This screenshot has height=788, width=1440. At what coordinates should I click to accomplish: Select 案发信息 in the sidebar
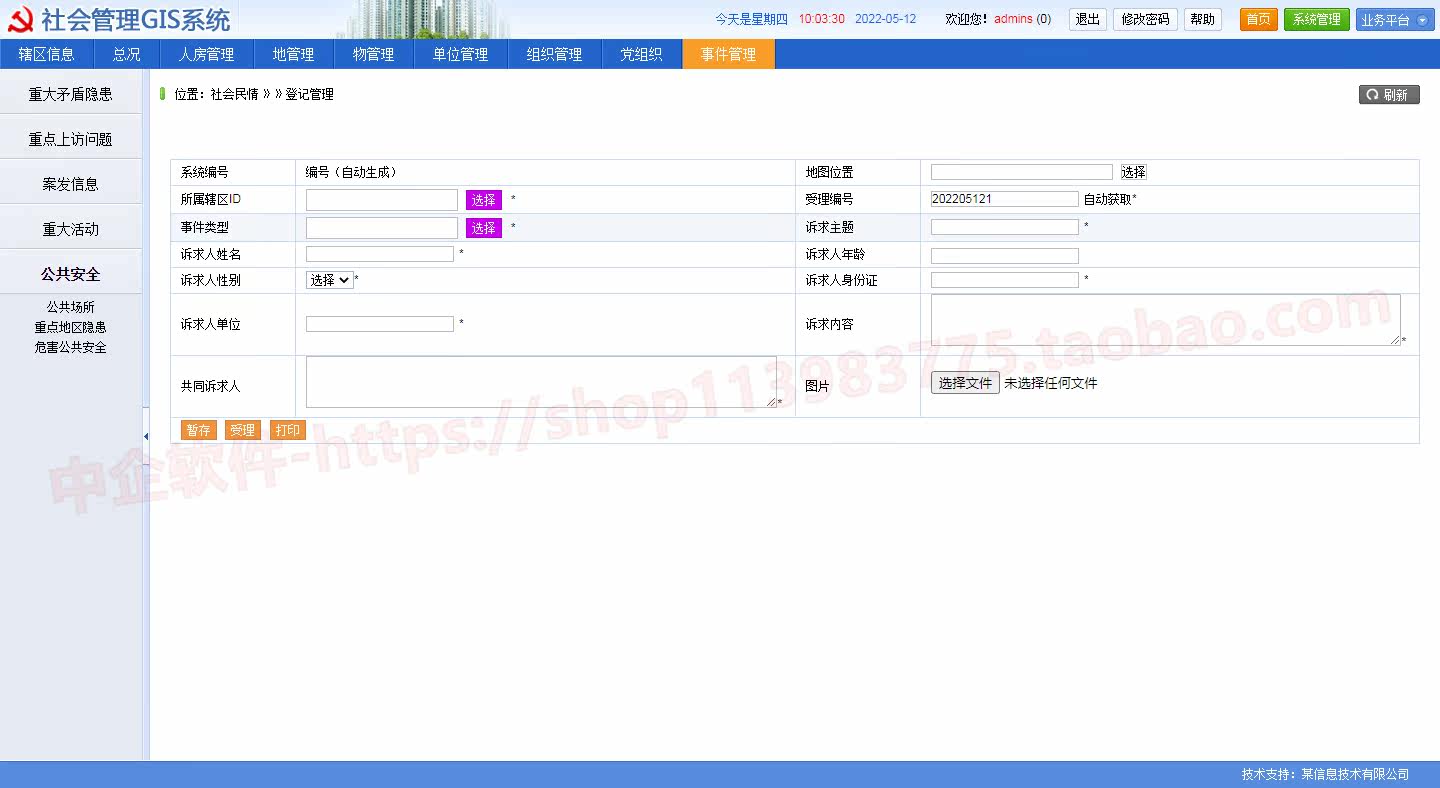(x=71, y=184)
